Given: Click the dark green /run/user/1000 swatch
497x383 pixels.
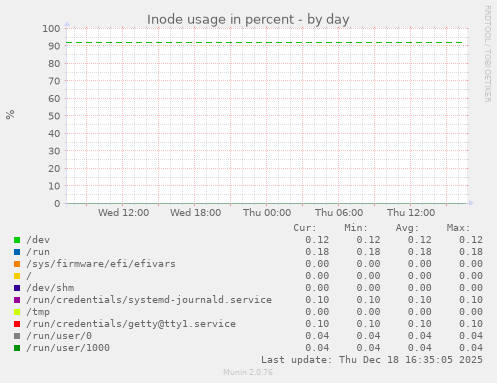Looking at the screenshot, I should [x=17, y=348].
